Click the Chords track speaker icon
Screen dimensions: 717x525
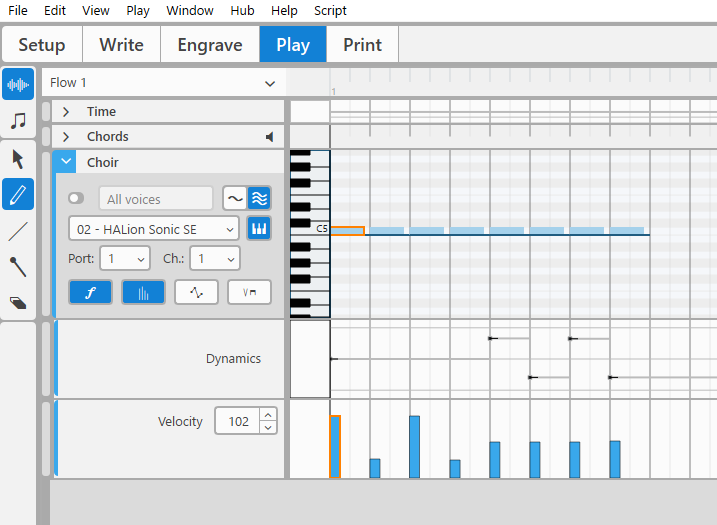pos(269,137)
